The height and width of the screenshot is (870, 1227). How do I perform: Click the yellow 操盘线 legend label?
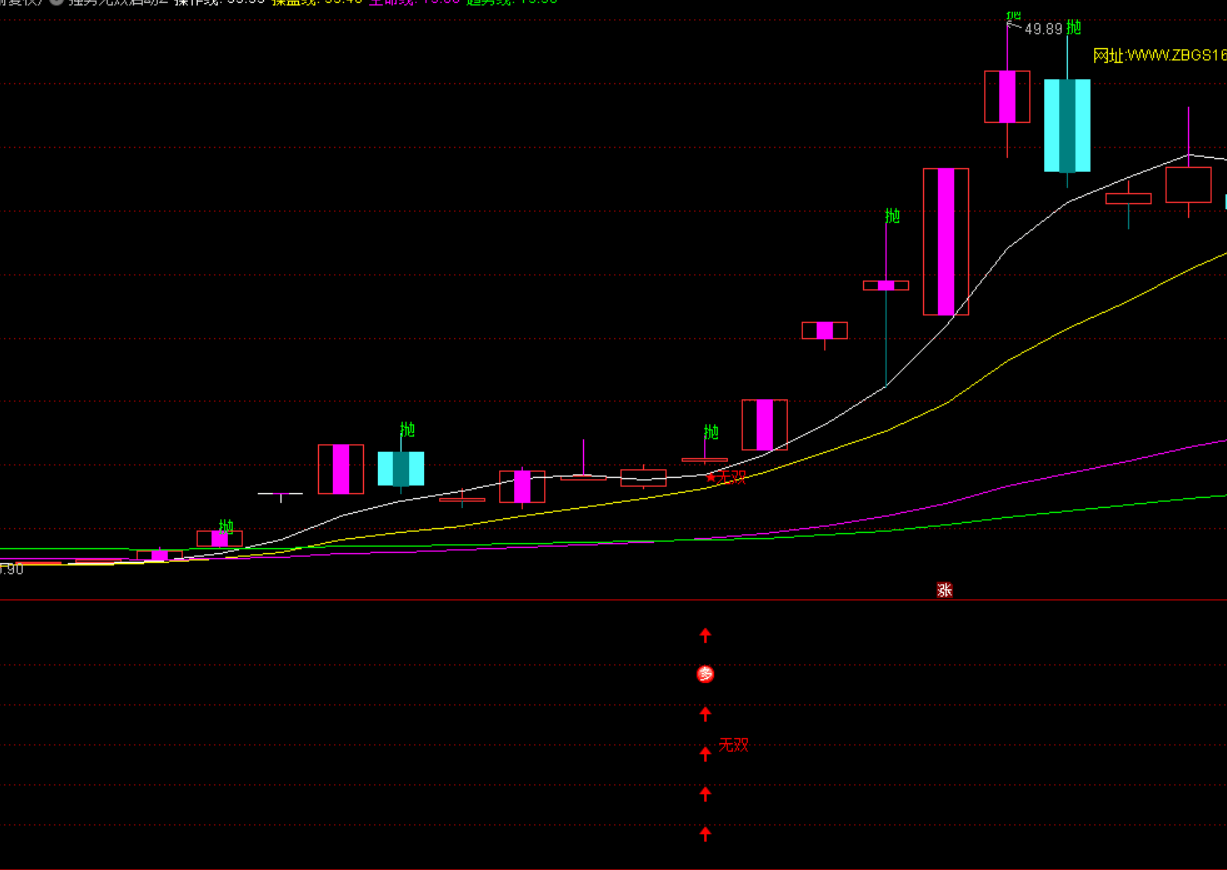click(293, 2)
